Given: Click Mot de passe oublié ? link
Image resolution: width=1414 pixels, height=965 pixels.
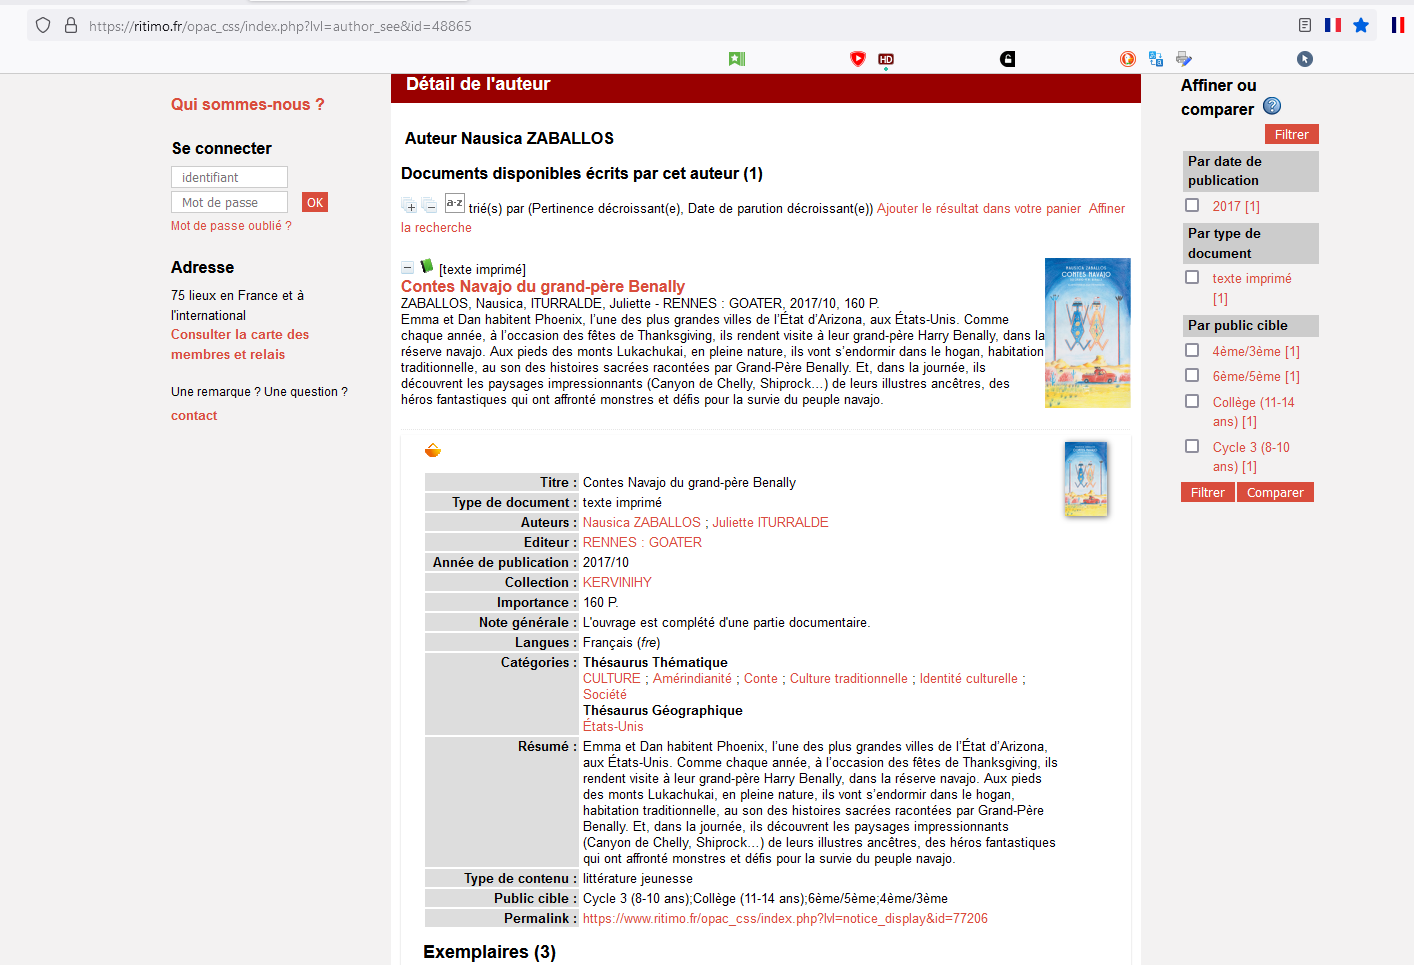Looking at the screenshot, I should click(x=231, y=226).
